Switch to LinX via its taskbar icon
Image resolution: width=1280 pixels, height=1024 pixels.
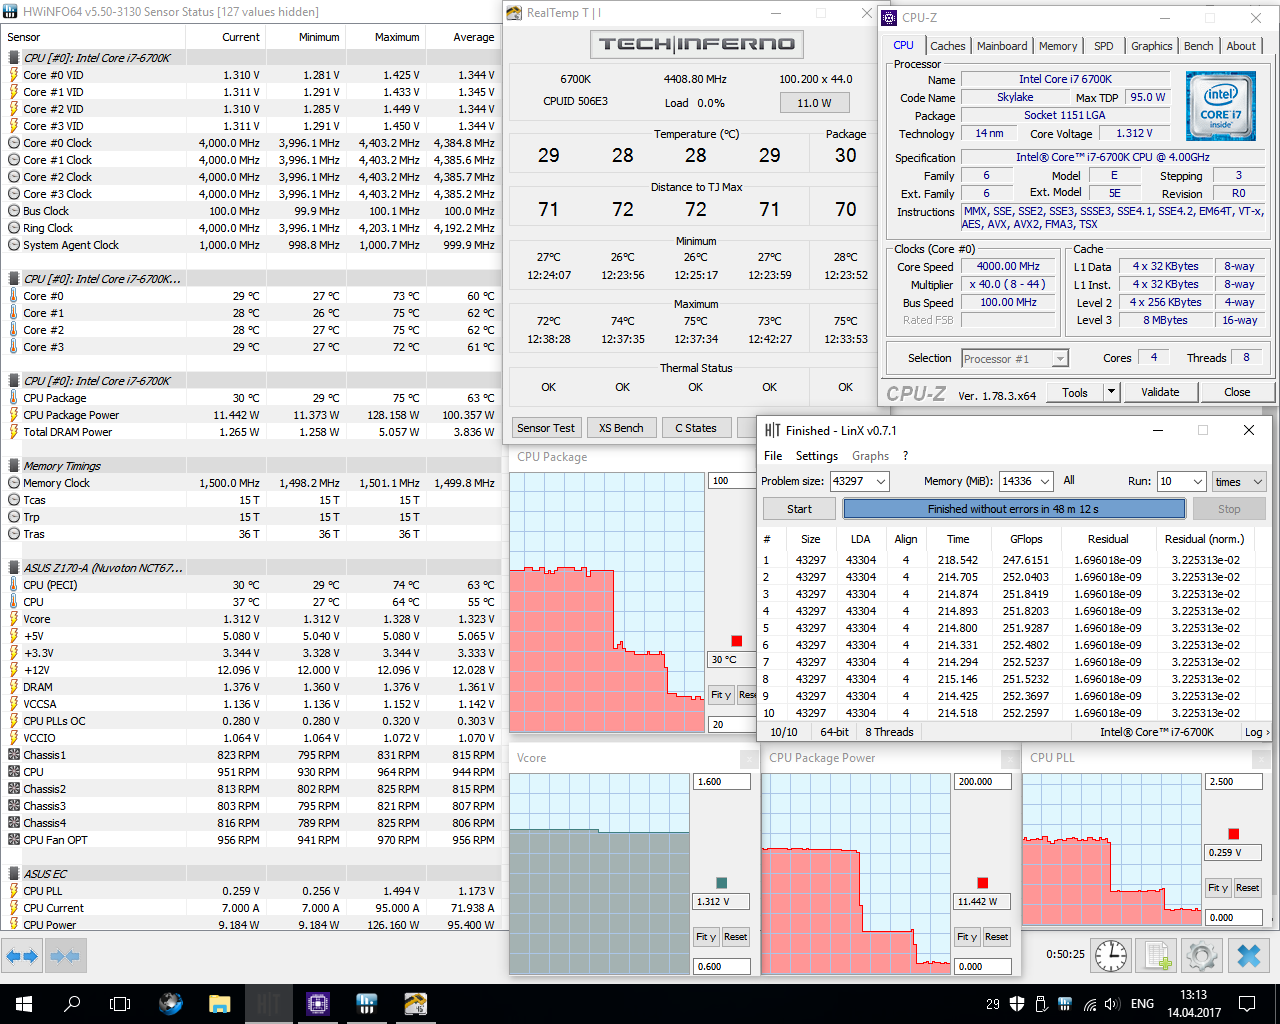pos(269,1004)
